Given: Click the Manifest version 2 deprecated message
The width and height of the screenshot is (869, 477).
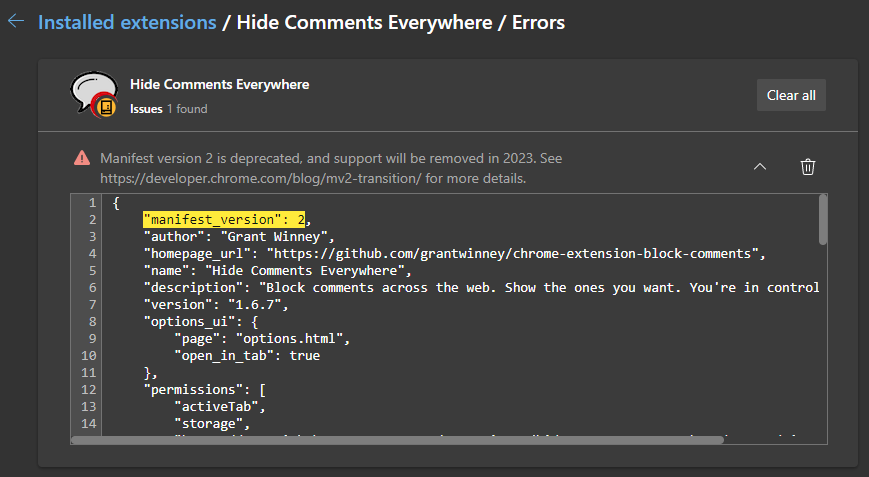Looking at the screenshot, I should 331,168.
